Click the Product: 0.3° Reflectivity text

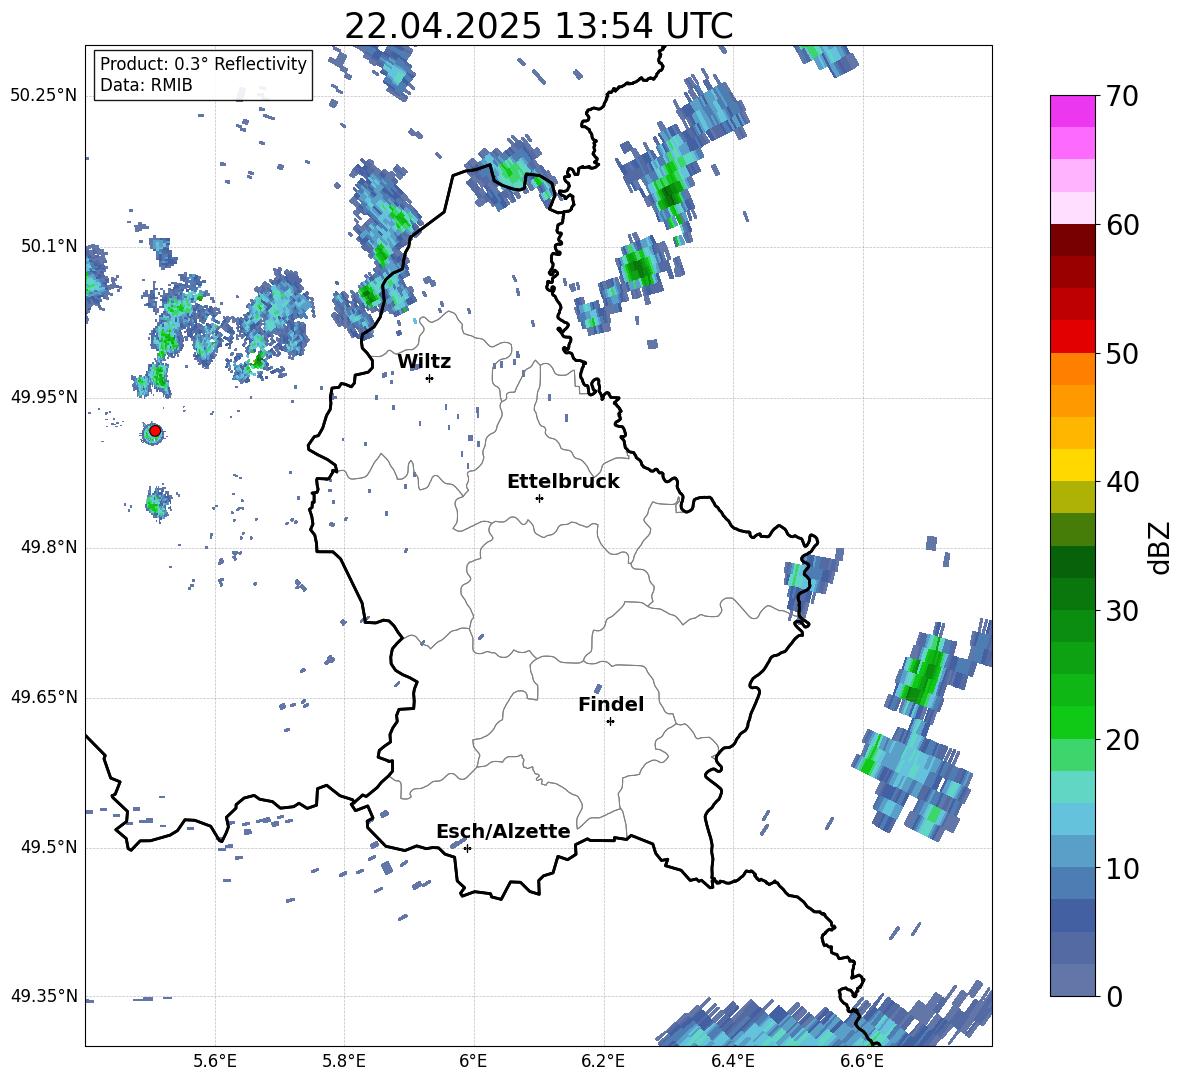pos(203,63)
